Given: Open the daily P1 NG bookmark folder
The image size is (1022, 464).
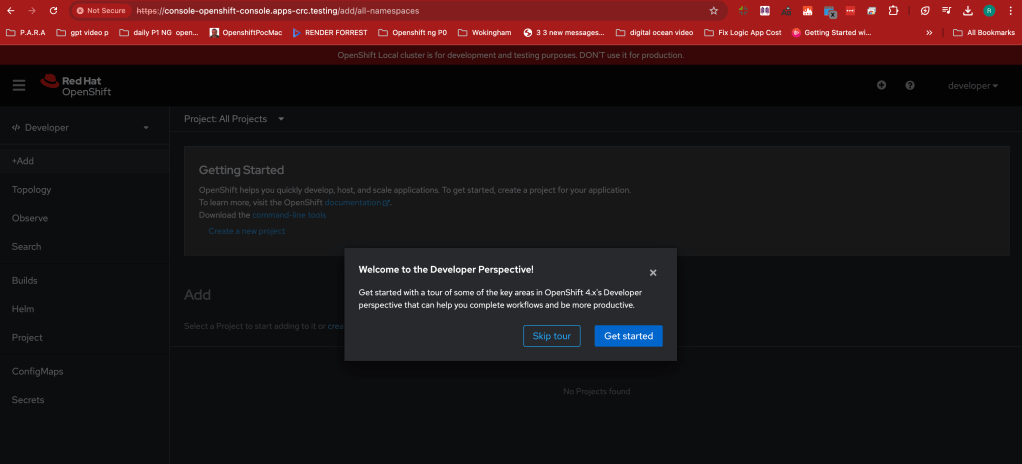Looking at the screenshot, I should tap(159, 32).
